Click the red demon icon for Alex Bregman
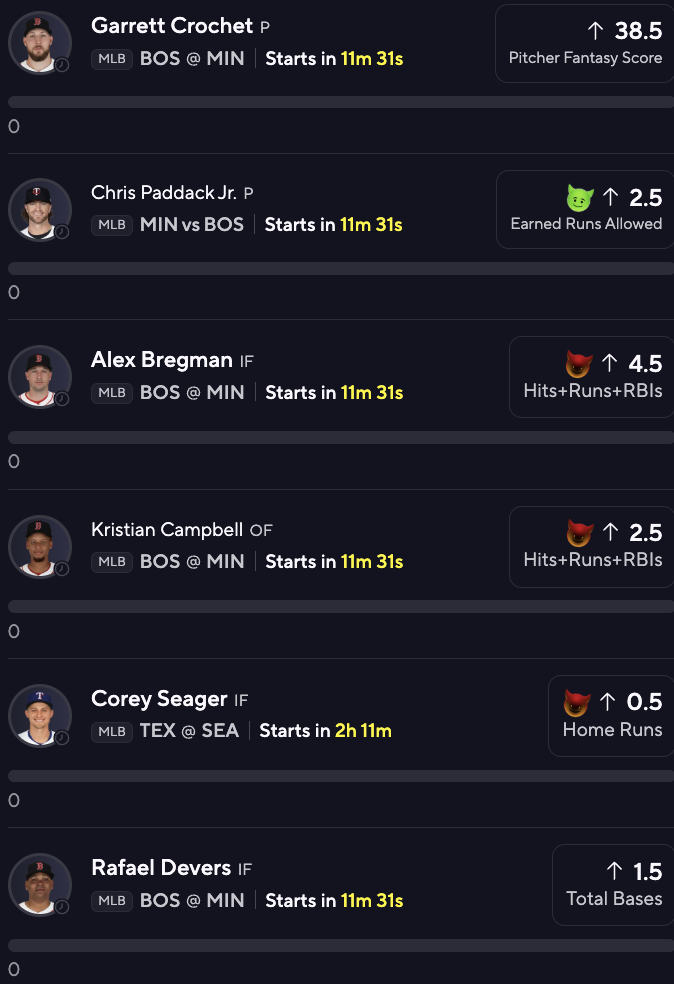 point(579,364)
